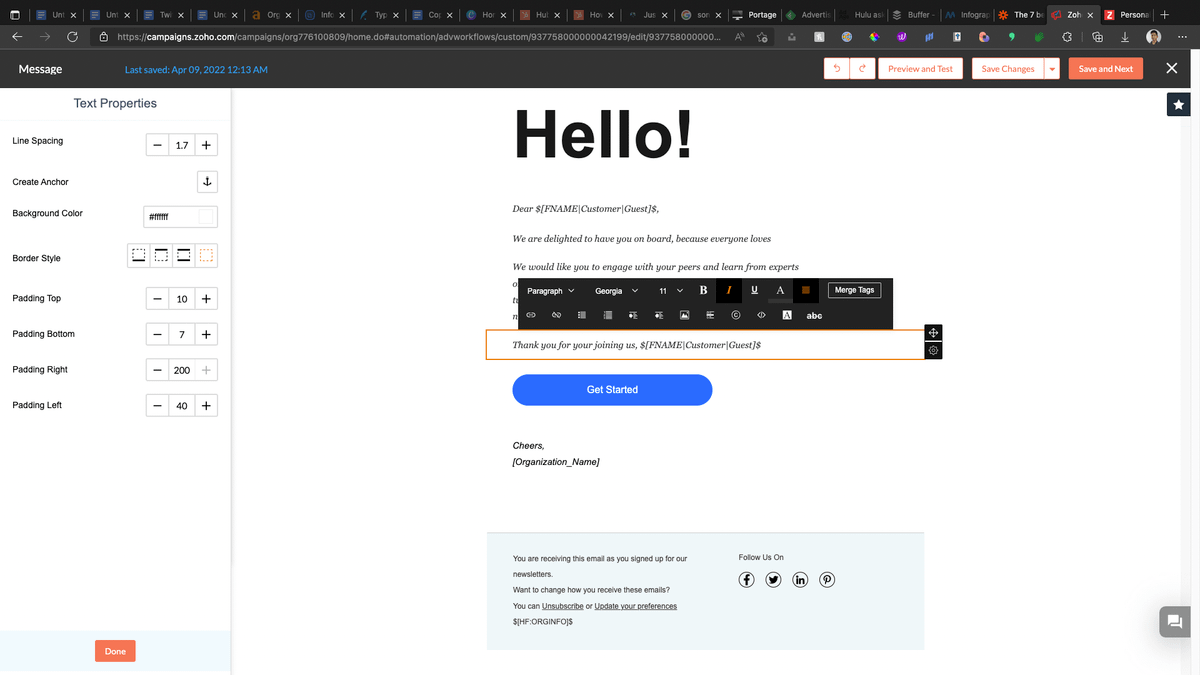Toggle Italic formatting off
This screenshot has height=675, width=1200.
pyautogui.click(x=729, y=290)
